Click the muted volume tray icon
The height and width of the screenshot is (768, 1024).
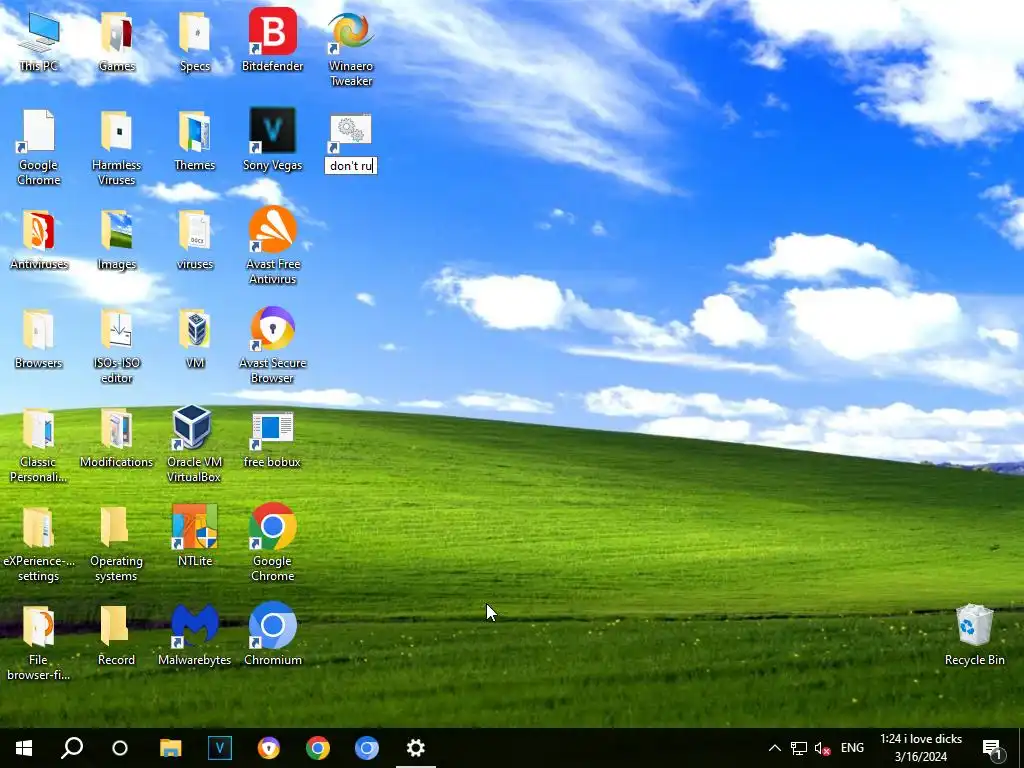(822, 748)
